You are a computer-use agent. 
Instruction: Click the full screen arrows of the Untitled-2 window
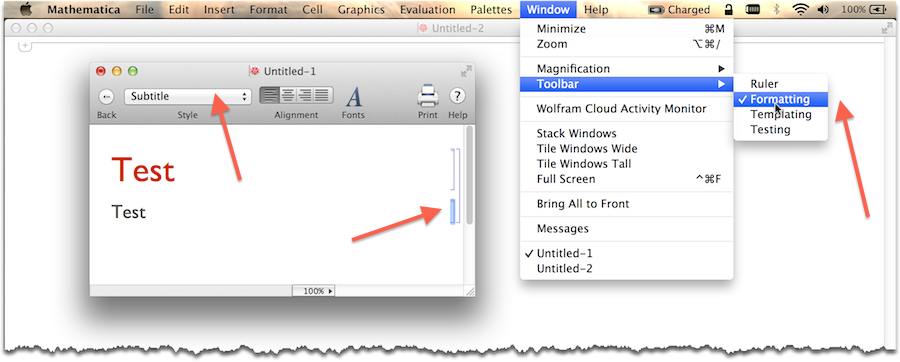pyautogui.click(x=887, y=28)
